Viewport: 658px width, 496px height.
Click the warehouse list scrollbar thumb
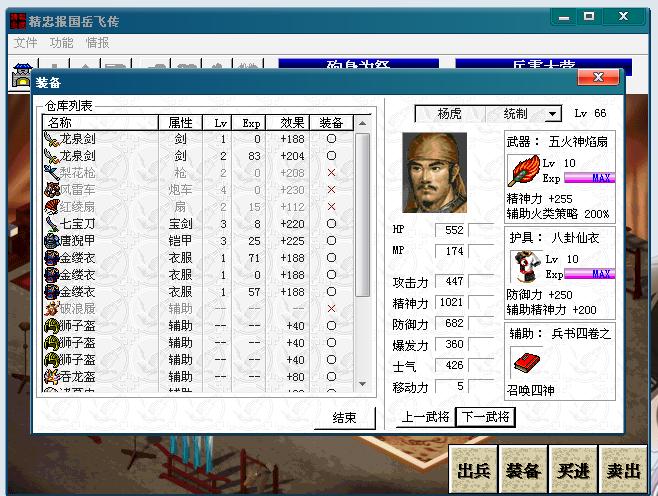(x=362, y=215)
